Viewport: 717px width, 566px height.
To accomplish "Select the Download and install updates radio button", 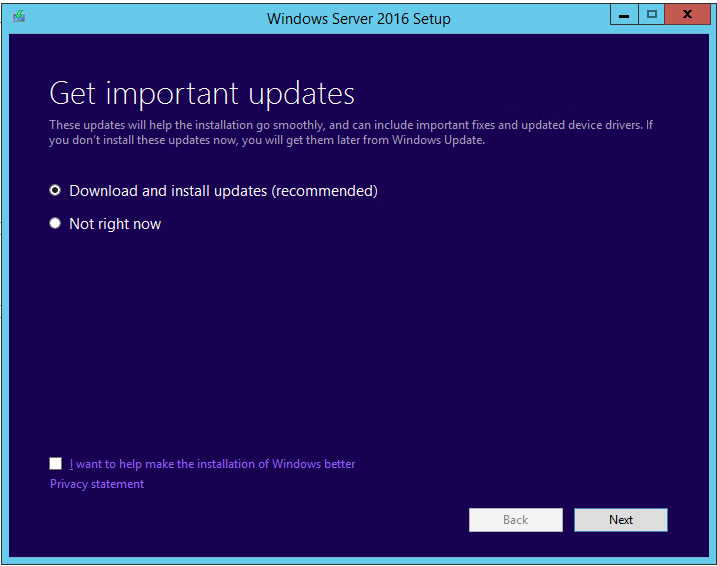I will tap(55, 190).
